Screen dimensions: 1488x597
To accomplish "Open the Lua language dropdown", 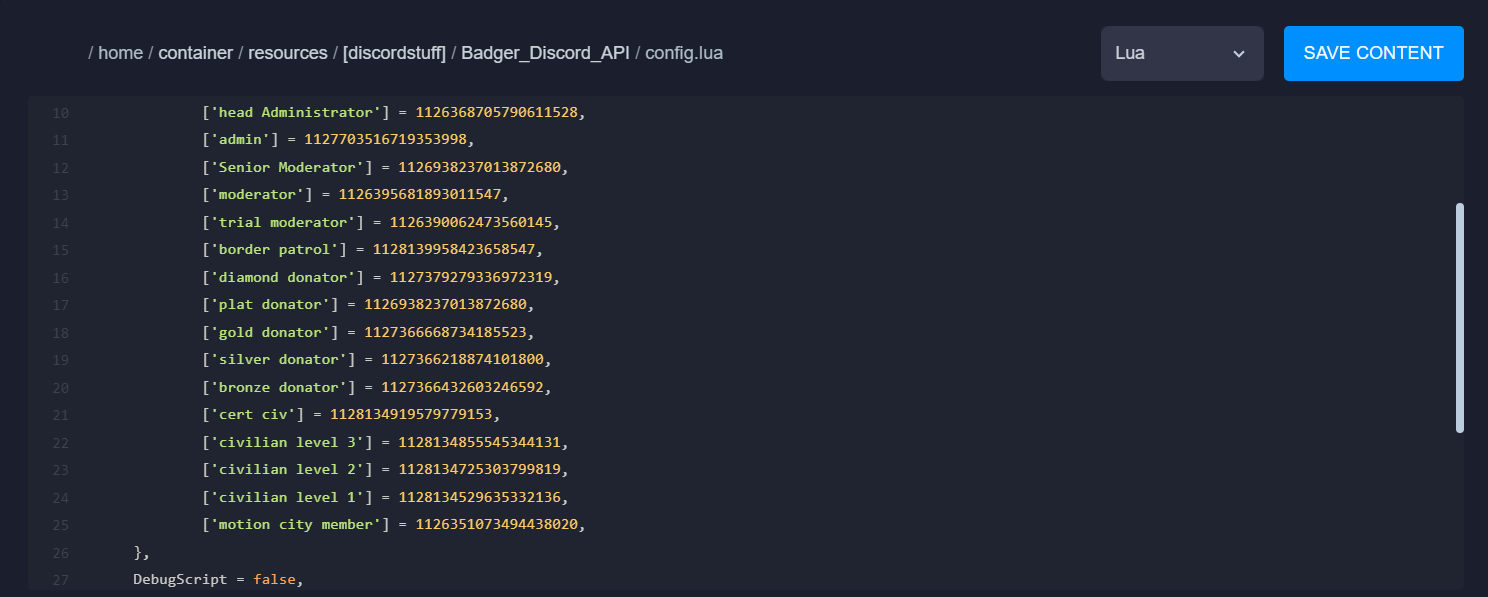I will click(x=1182, y=53).
